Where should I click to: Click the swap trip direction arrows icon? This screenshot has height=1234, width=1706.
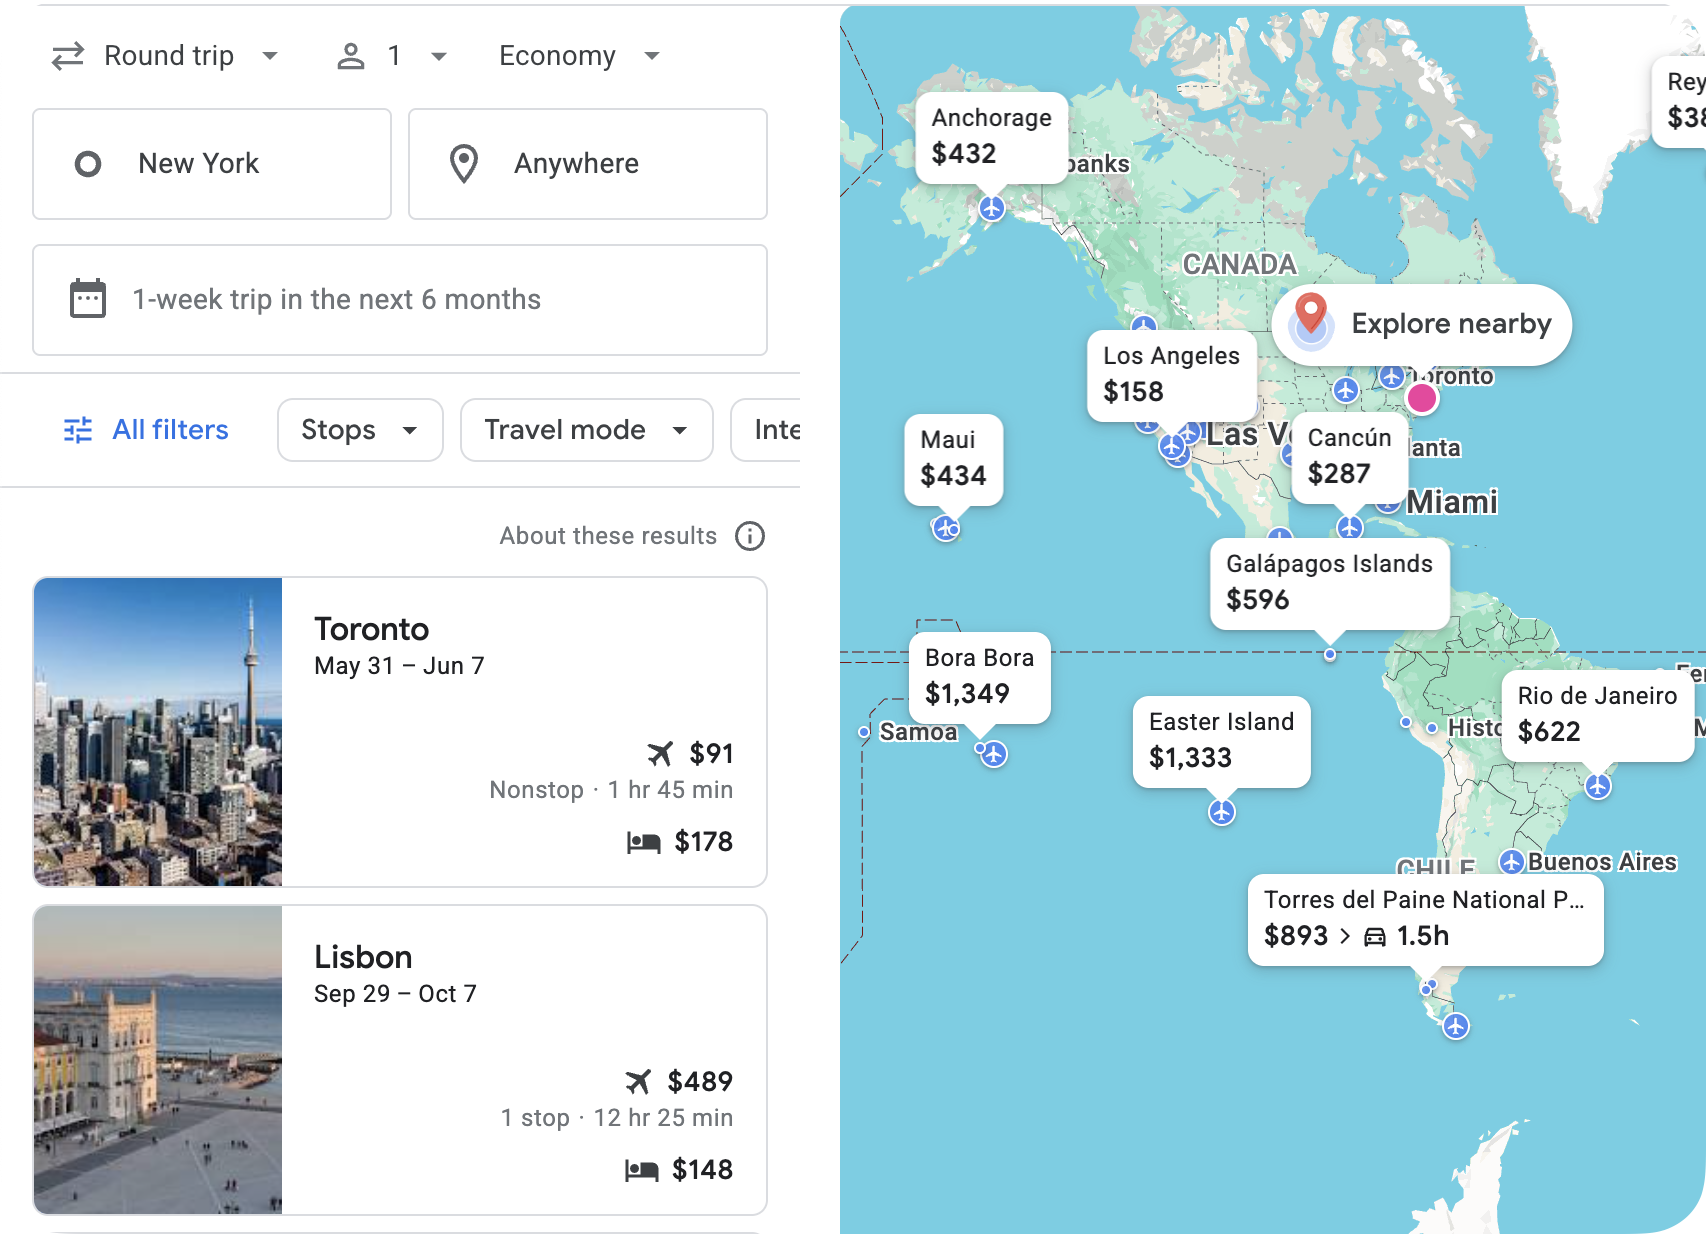pyautogui.click(x=66, y=55)
